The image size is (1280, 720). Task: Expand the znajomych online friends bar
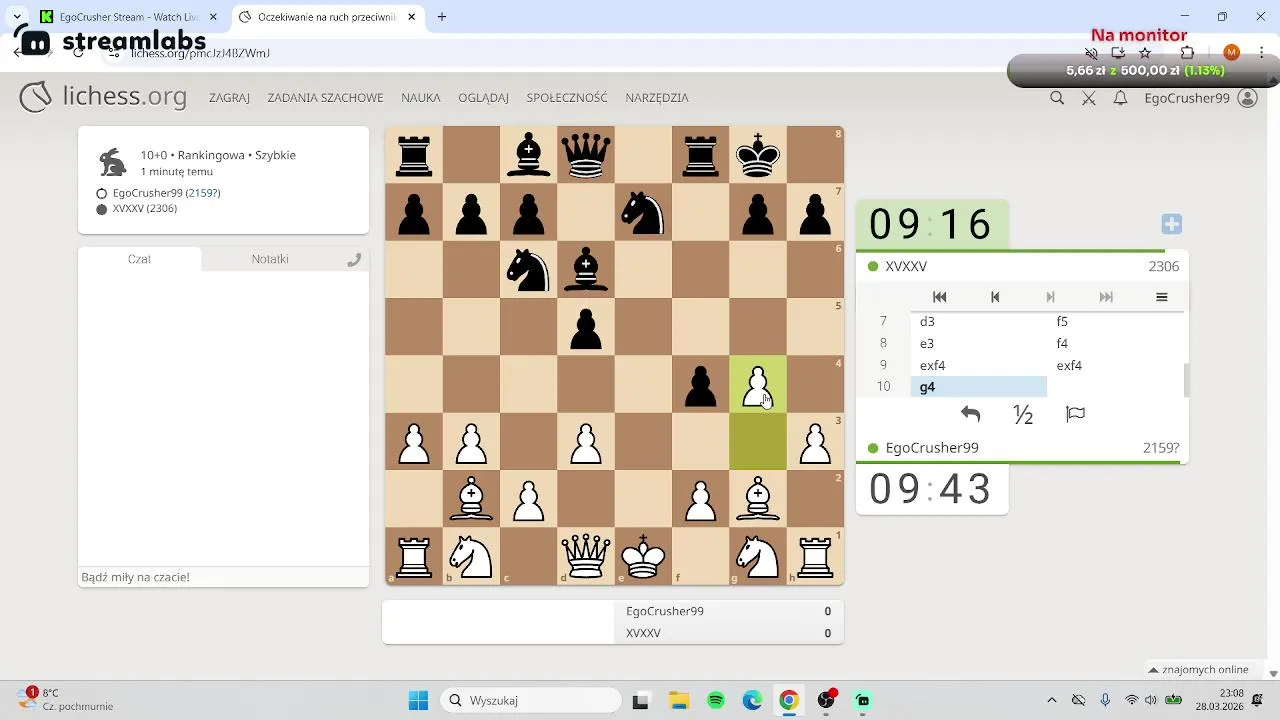click(x=1199, y=670)
